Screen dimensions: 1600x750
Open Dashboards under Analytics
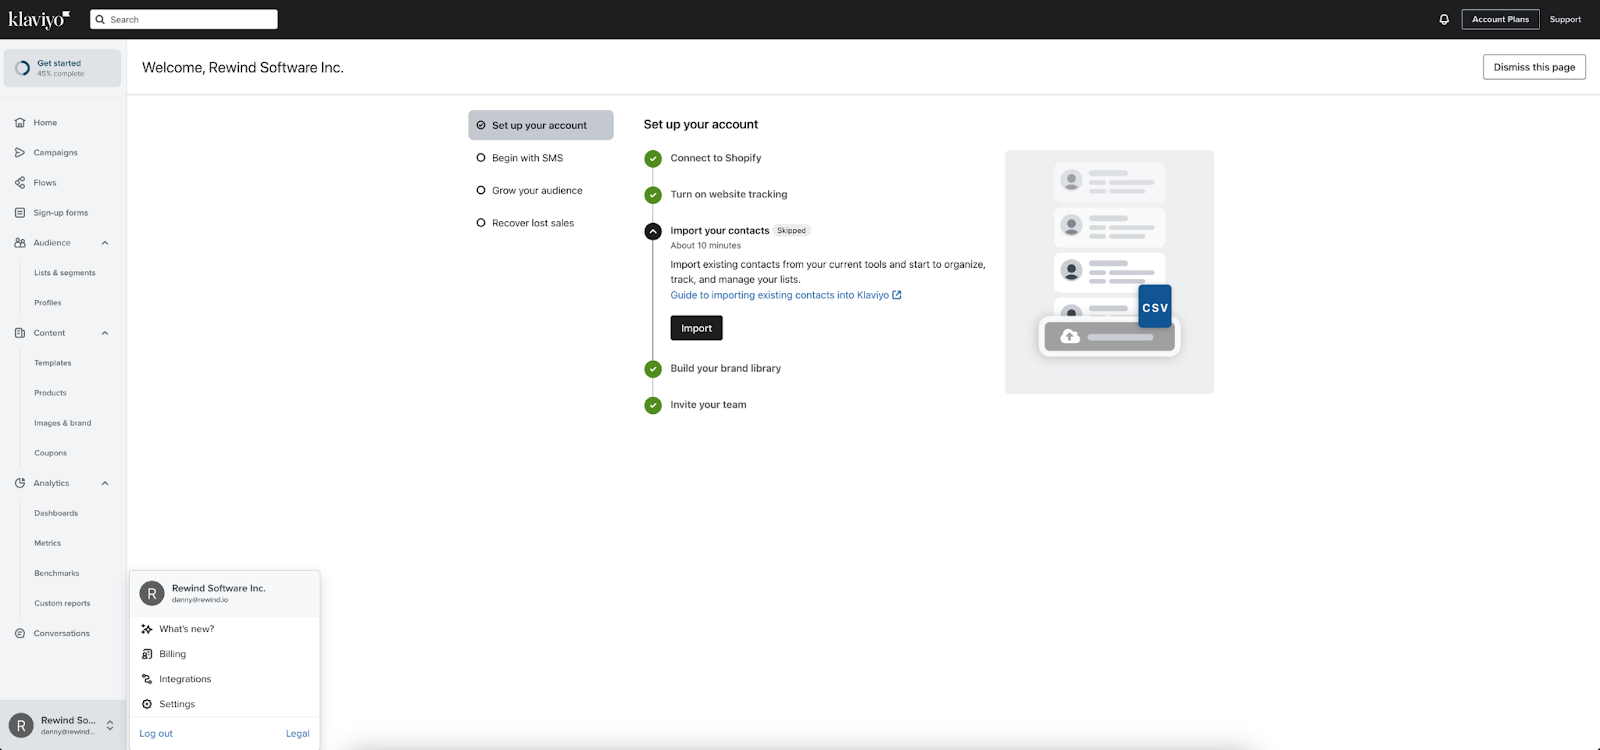click(x=56, y=513)
